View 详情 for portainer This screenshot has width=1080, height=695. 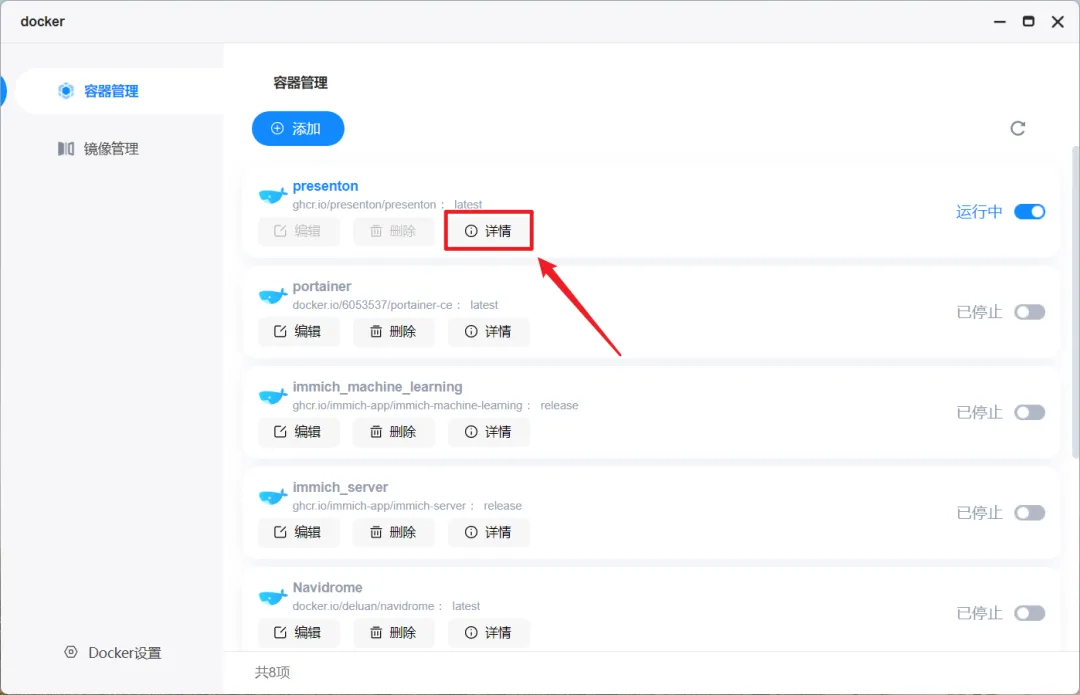click(x=488, y=331)
